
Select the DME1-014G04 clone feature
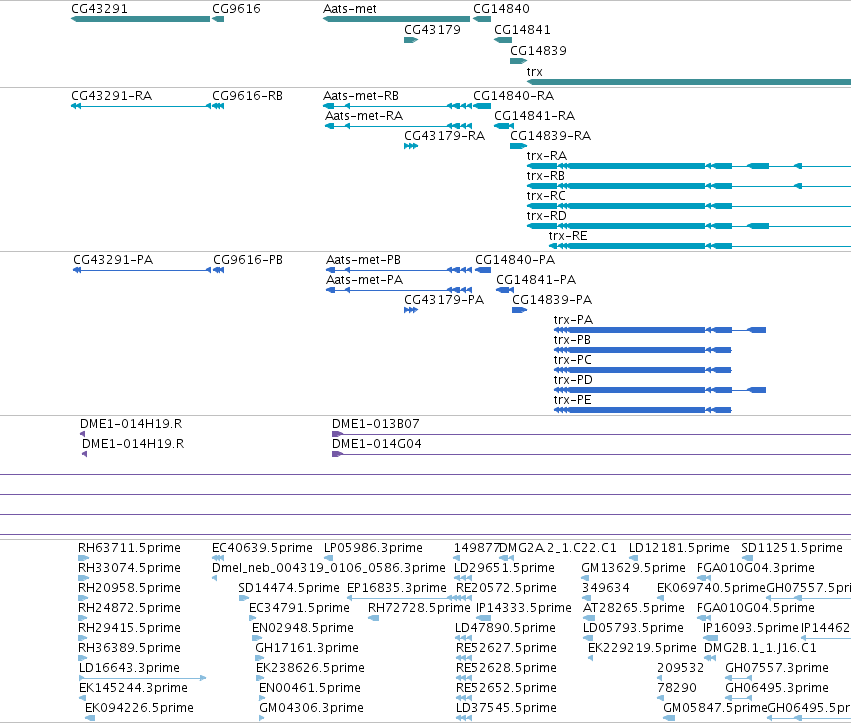click(x=592, y=454)
